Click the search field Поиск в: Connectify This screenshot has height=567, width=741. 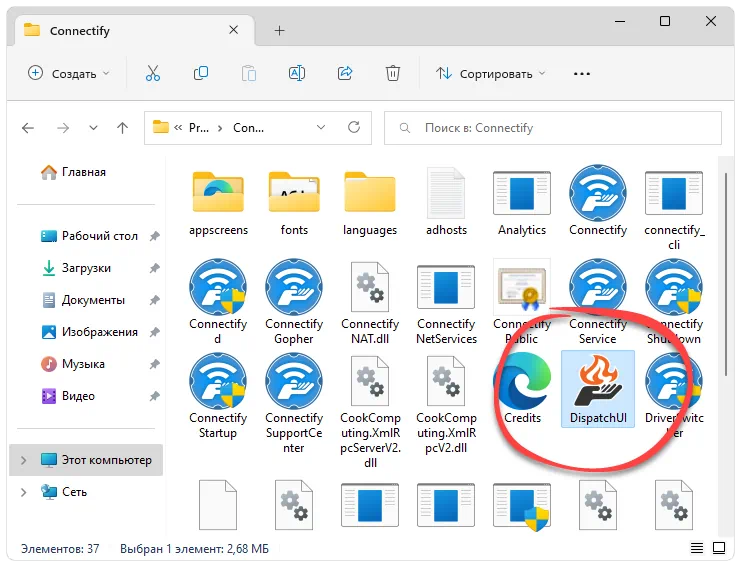(552, 128)
